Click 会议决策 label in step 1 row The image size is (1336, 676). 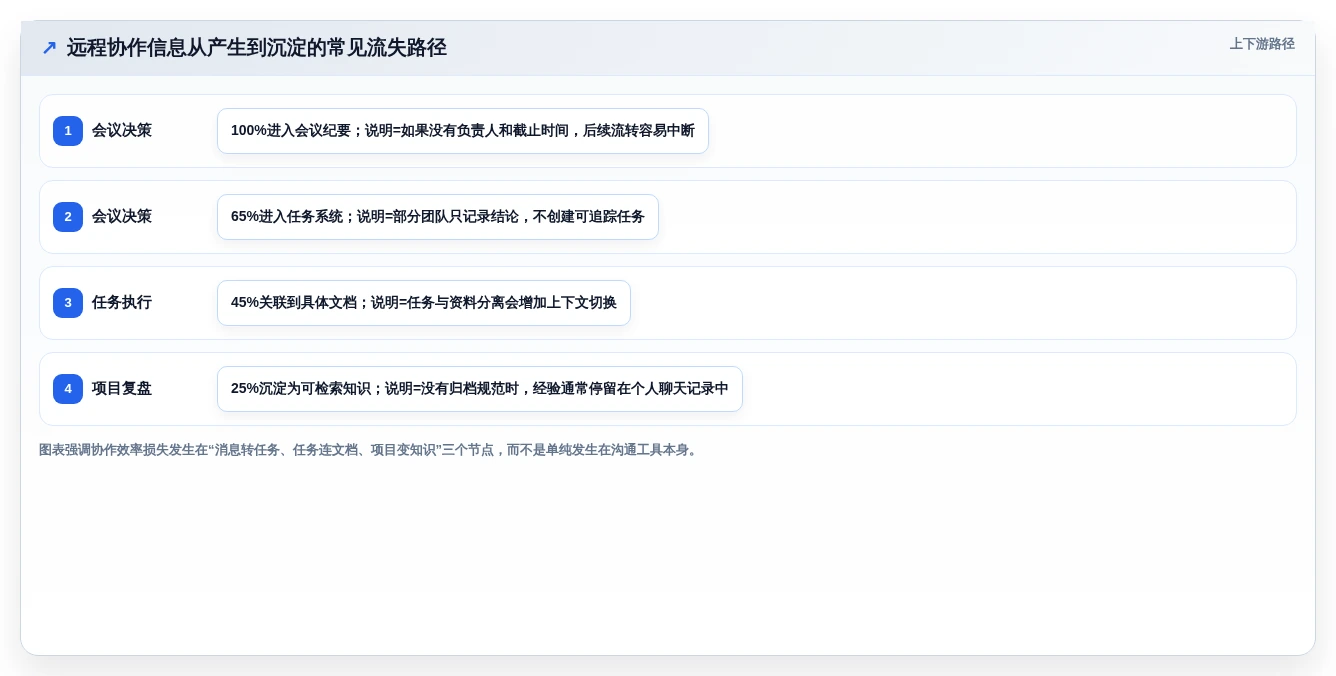(122, 131)
